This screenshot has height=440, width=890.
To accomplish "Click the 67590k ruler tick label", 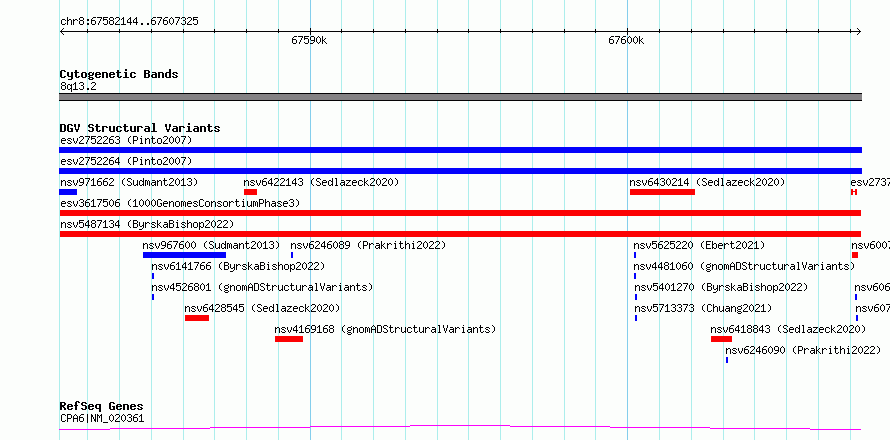I will coord(309,40).
